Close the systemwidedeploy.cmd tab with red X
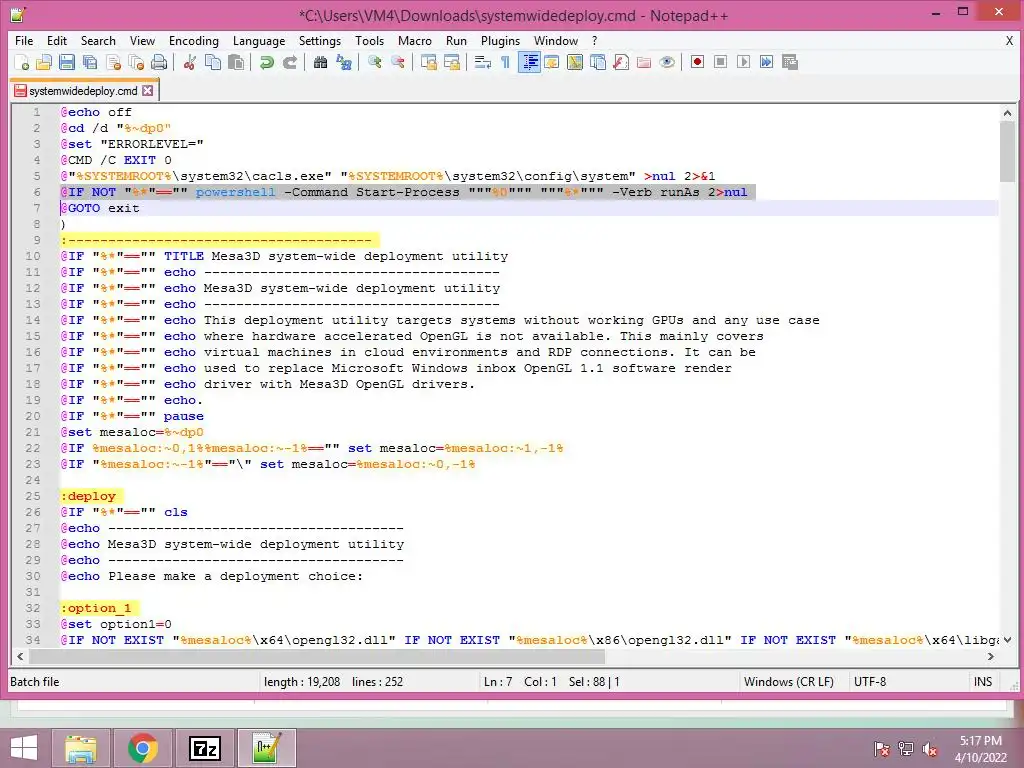1024x768 pixels. click(148, 91)
